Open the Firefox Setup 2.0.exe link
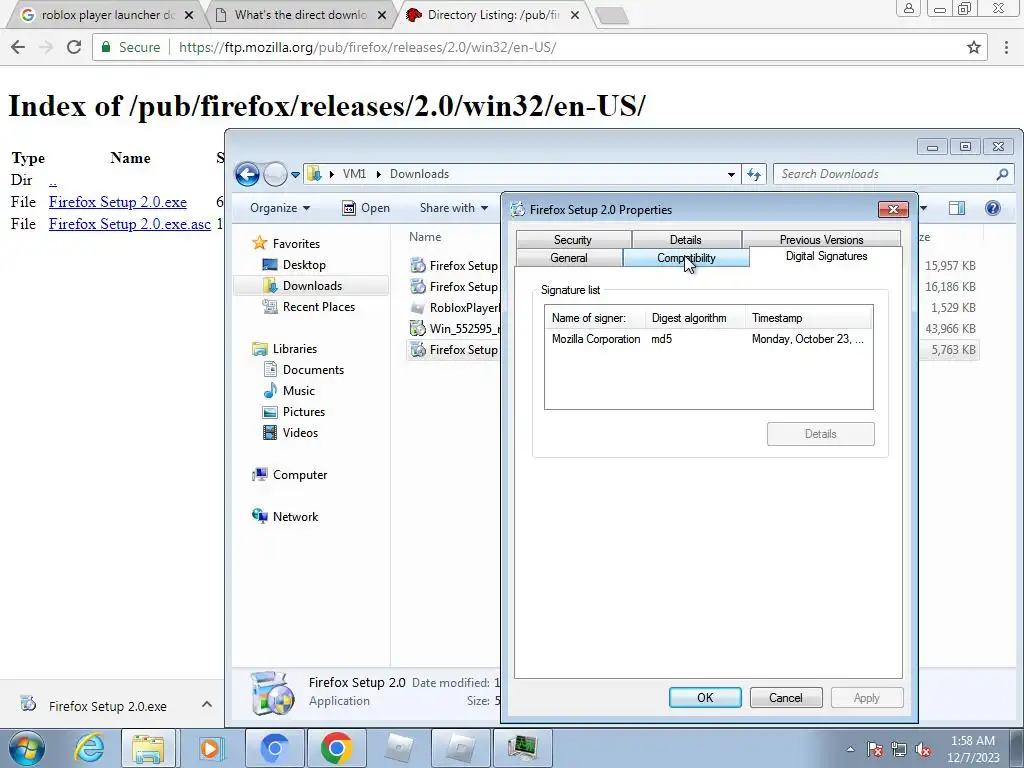The height and width of the screenshot is (768, 1024). pyautogui.click(x=118, y=202)
